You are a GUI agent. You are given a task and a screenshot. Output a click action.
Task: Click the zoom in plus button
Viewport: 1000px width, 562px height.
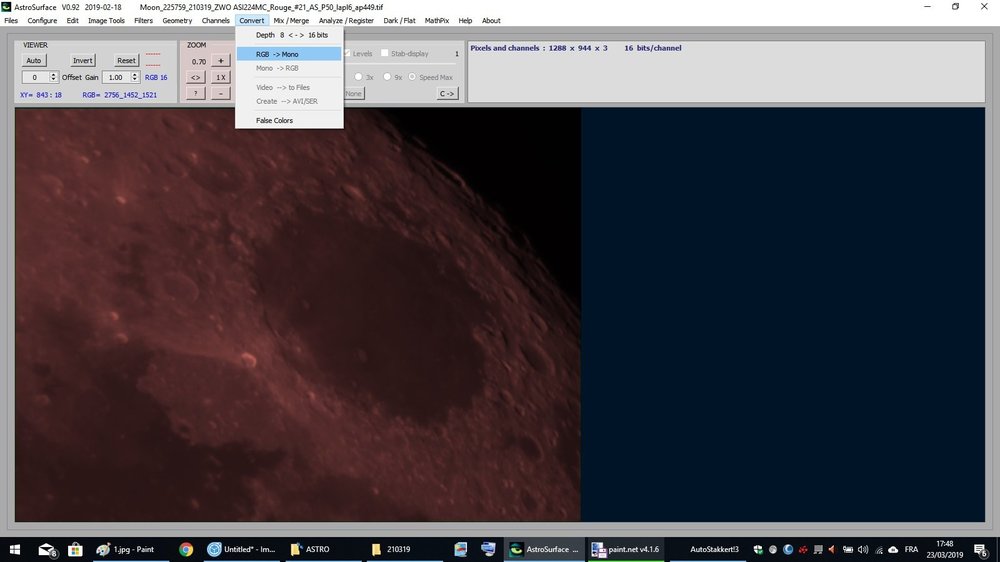coord(222,61)
